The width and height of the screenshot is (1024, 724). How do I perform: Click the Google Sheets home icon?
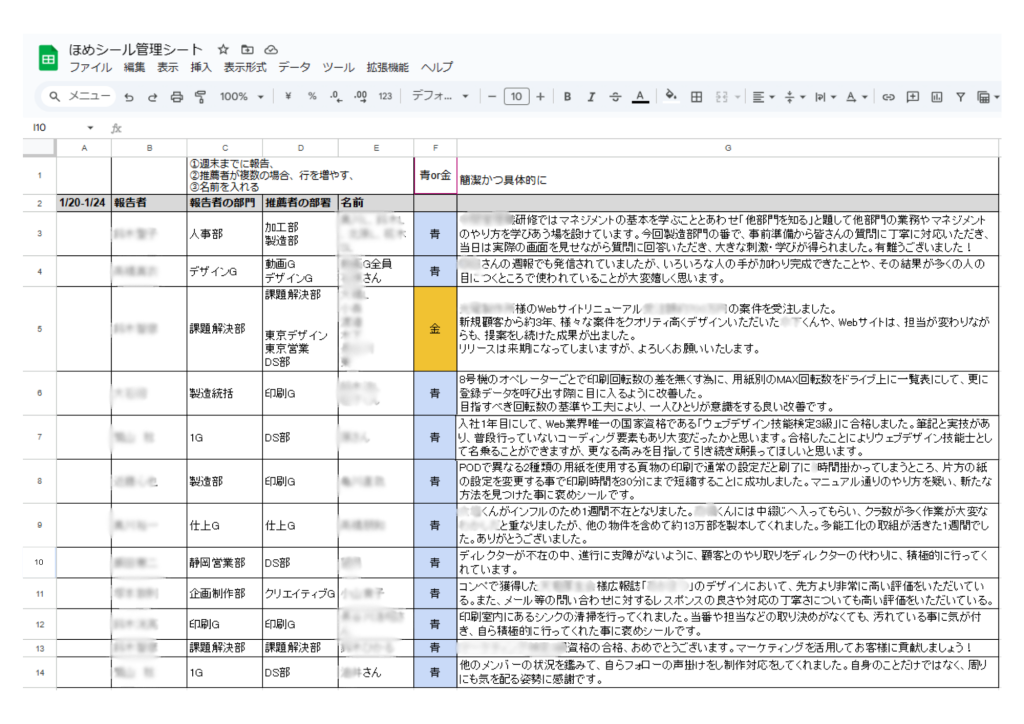click(48, 58)
